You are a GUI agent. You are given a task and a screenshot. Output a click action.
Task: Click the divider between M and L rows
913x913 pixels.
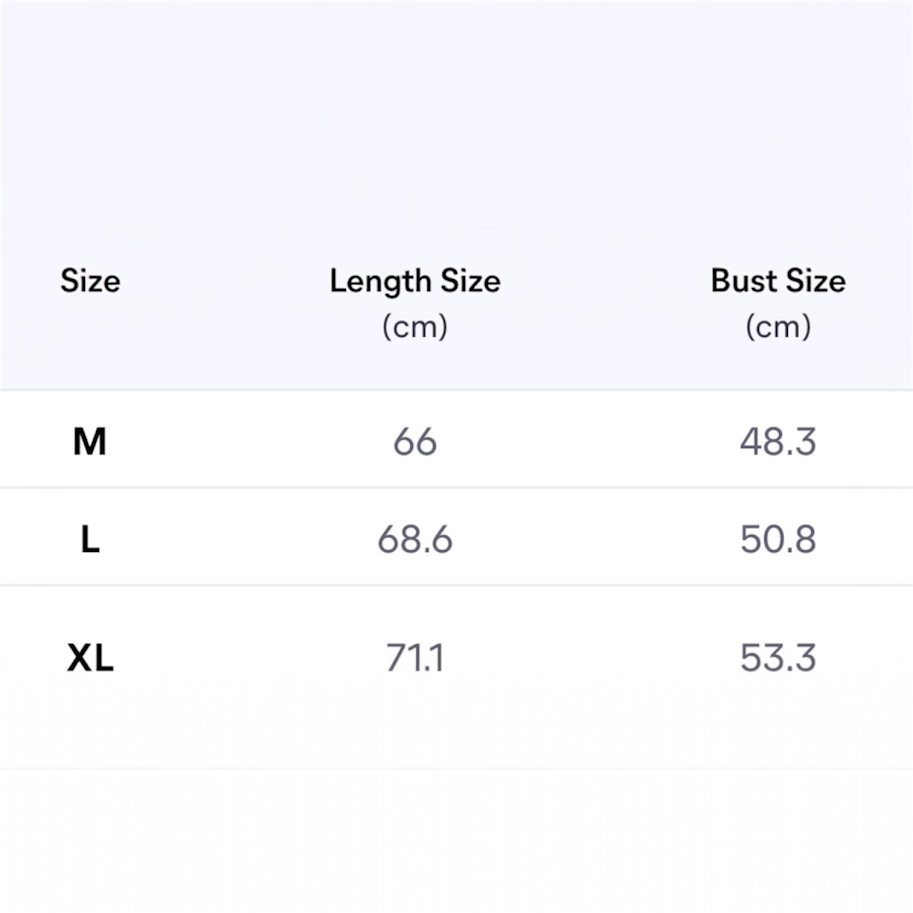click(x=456, y=488)
